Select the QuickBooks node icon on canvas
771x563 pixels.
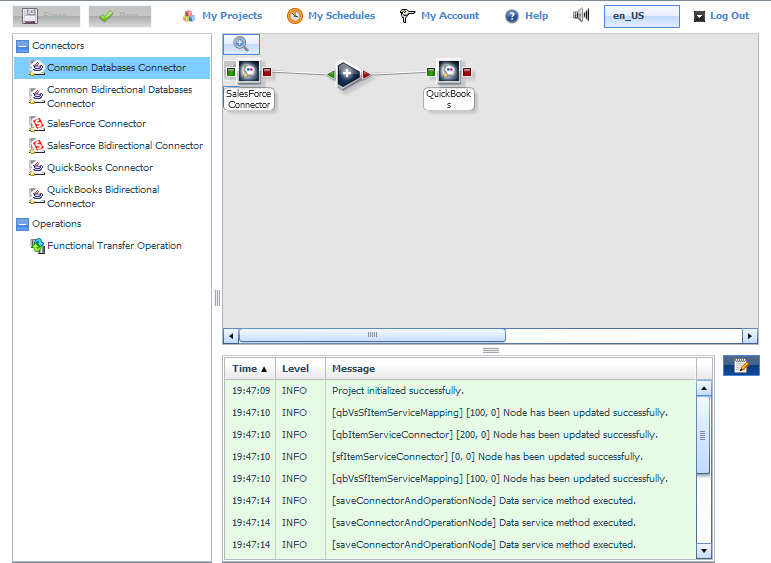click(449, 72)
